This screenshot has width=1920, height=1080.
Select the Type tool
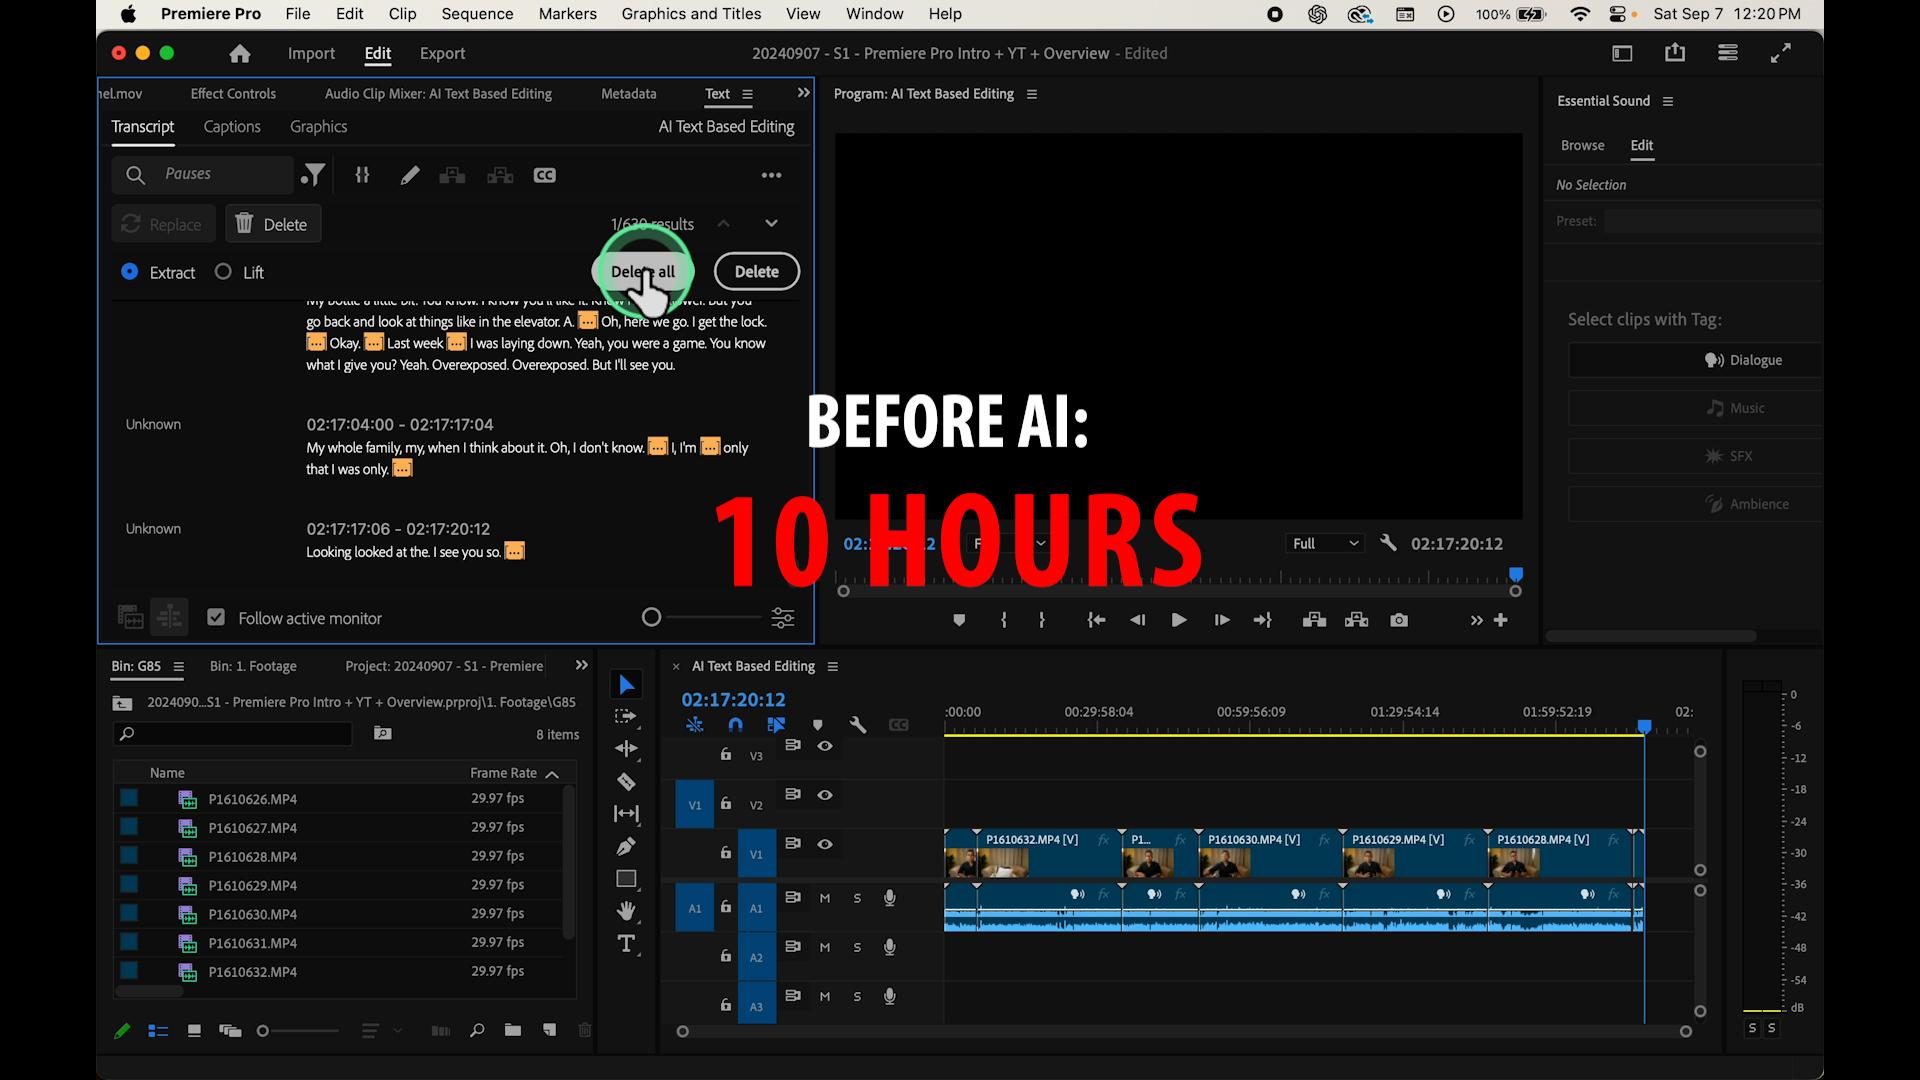(x=626, y=944)
